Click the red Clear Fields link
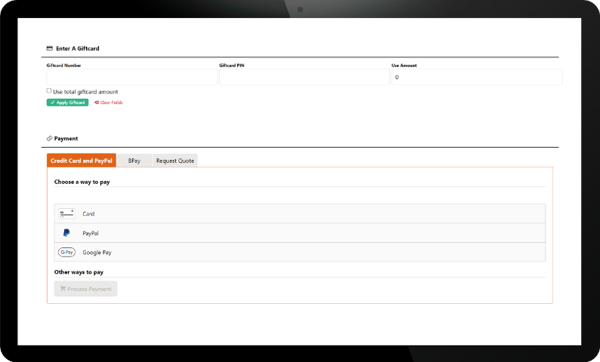Screen dimensions: 600x362 coord(109,103)
